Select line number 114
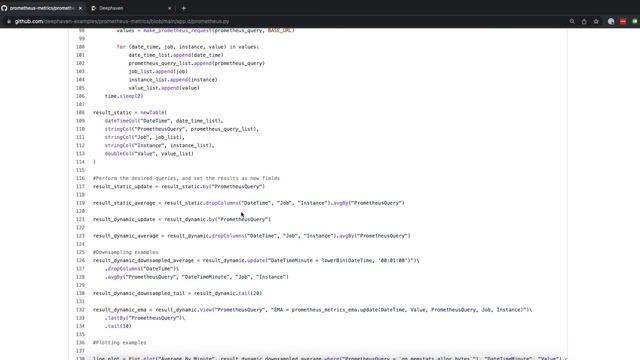 tap(80, 162)
